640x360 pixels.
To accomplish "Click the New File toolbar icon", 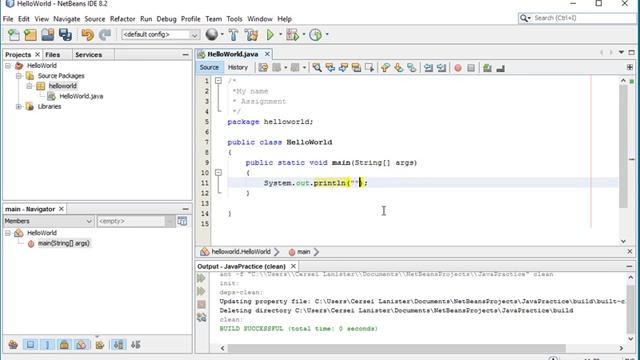I will click(x=13, y=35).
